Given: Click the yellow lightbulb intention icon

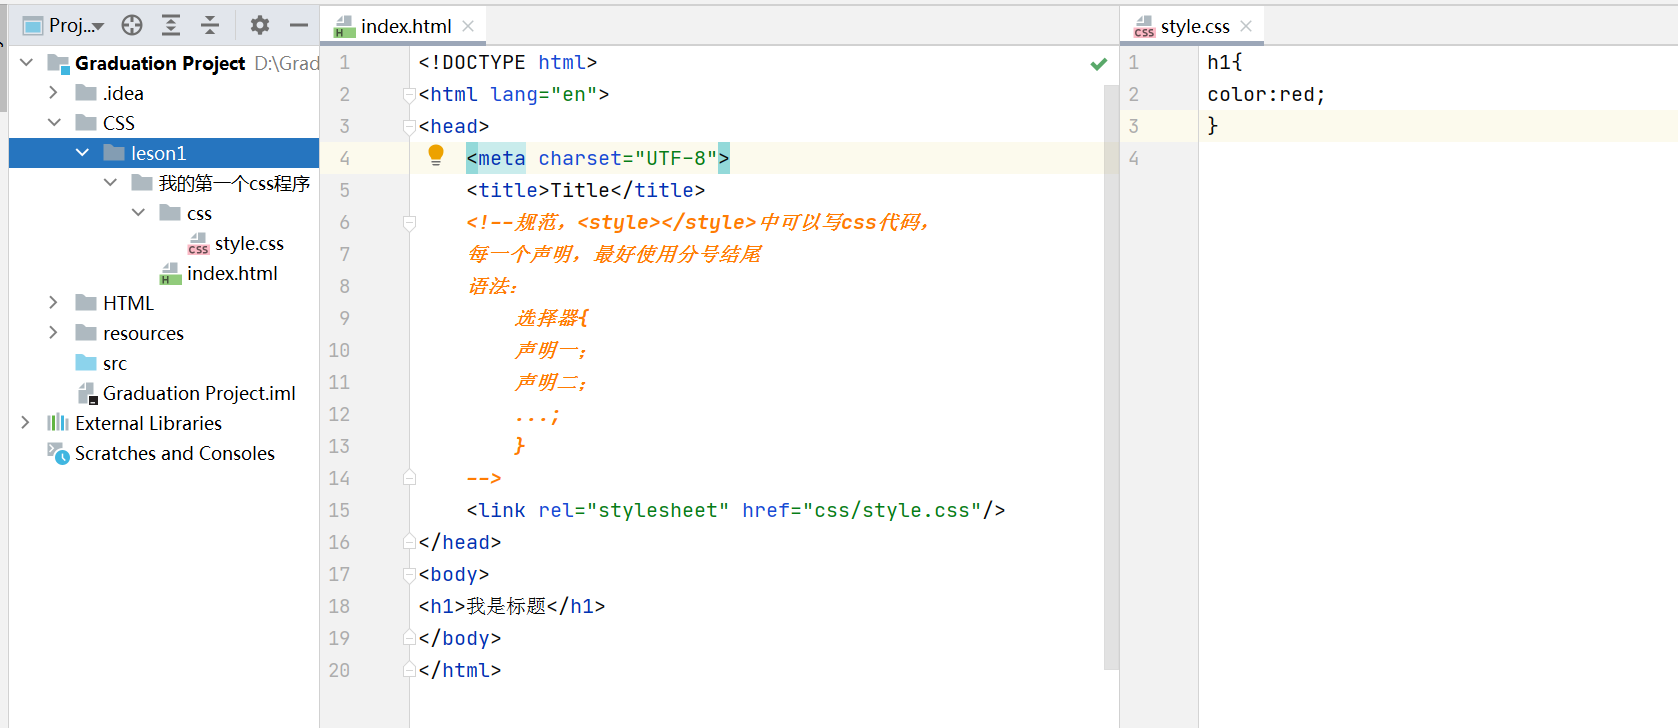Looking at the screenshot, I should 436,155.
